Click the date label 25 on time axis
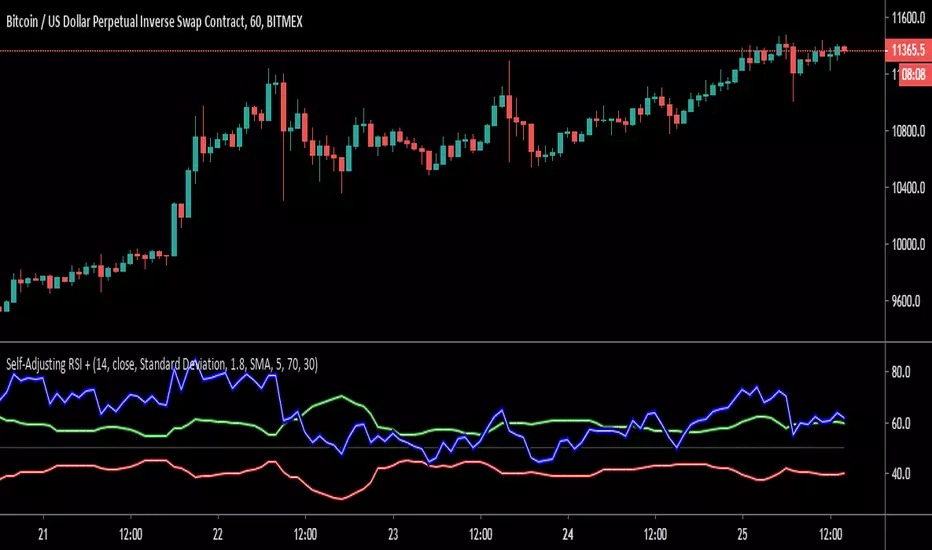 (x=742, y=534)
